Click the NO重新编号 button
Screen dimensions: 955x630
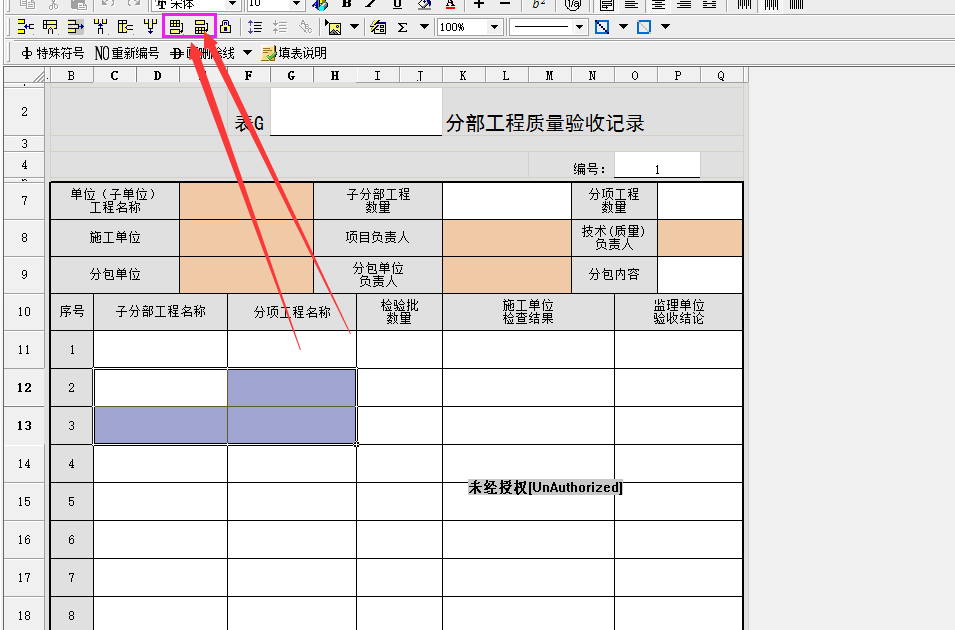point(127,53)
